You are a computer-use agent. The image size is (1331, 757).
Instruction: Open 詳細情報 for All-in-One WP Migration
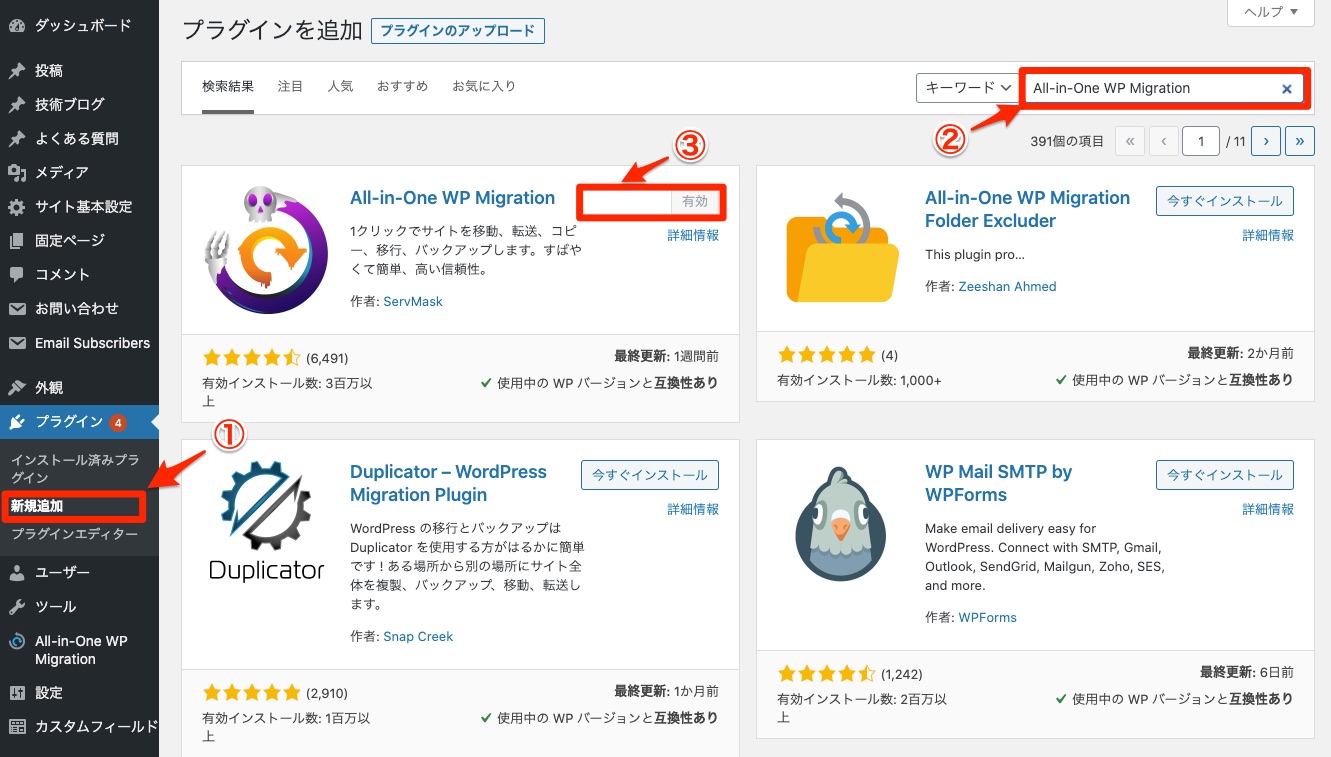[693, 236]
